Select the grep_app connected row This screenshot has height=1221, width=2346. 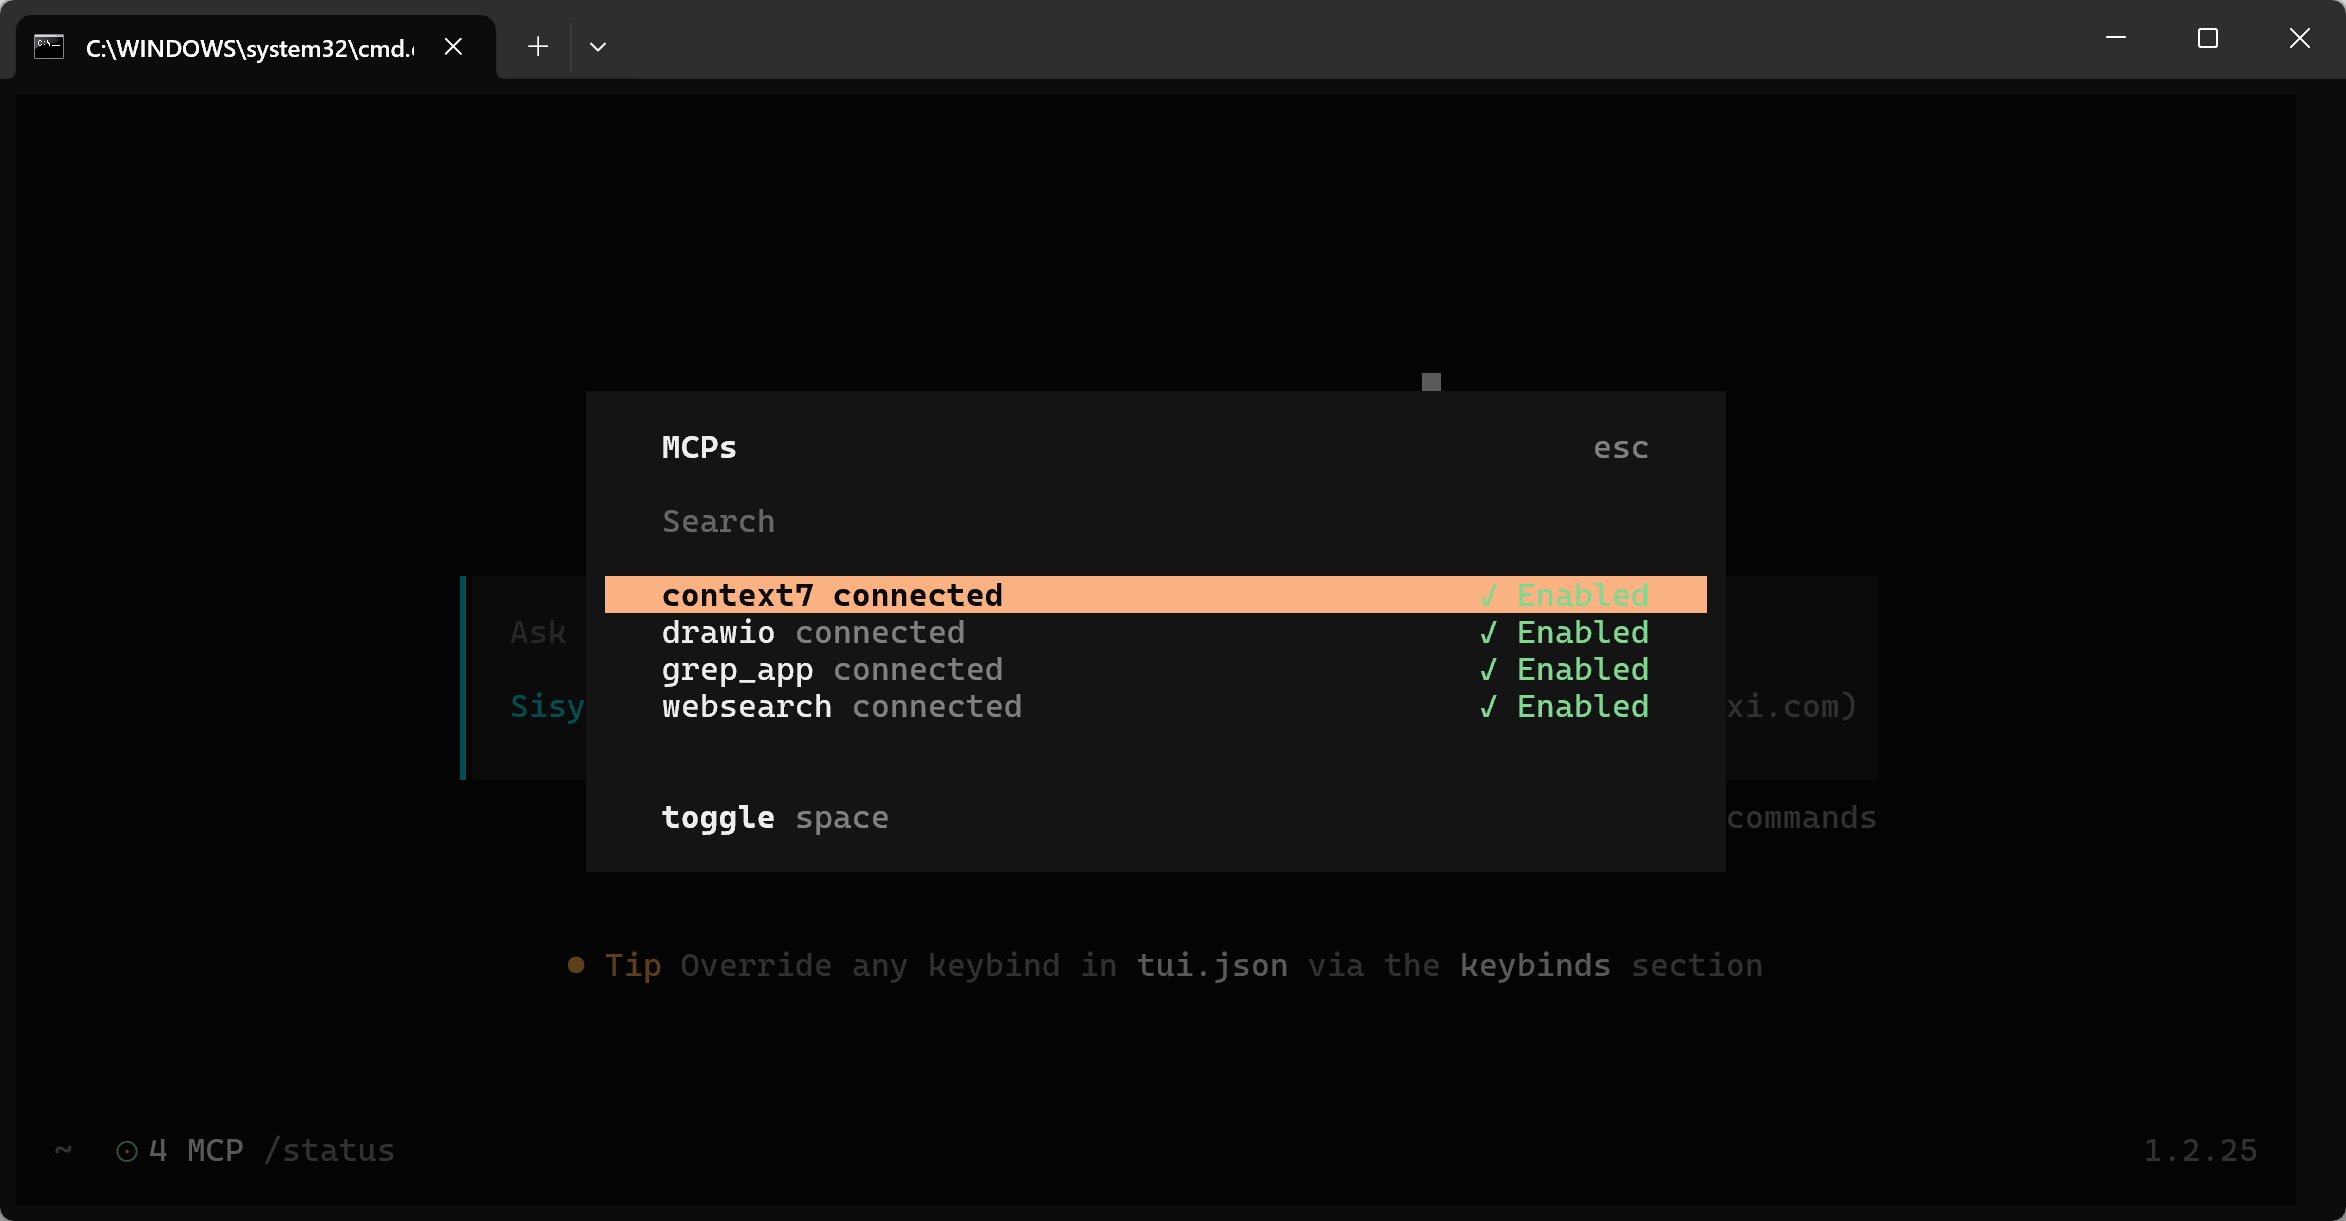1155,669
